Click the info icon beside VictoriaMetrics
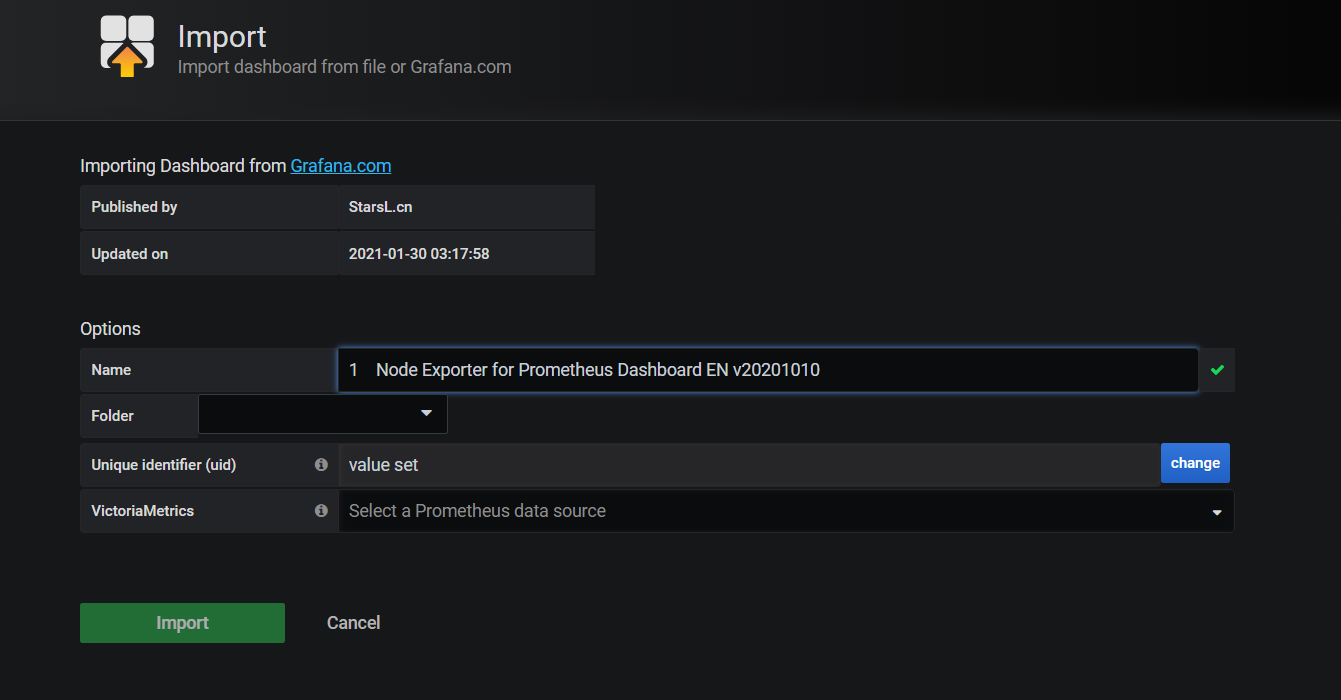The width and height of the screenshot is (1341, 700). 321,511
